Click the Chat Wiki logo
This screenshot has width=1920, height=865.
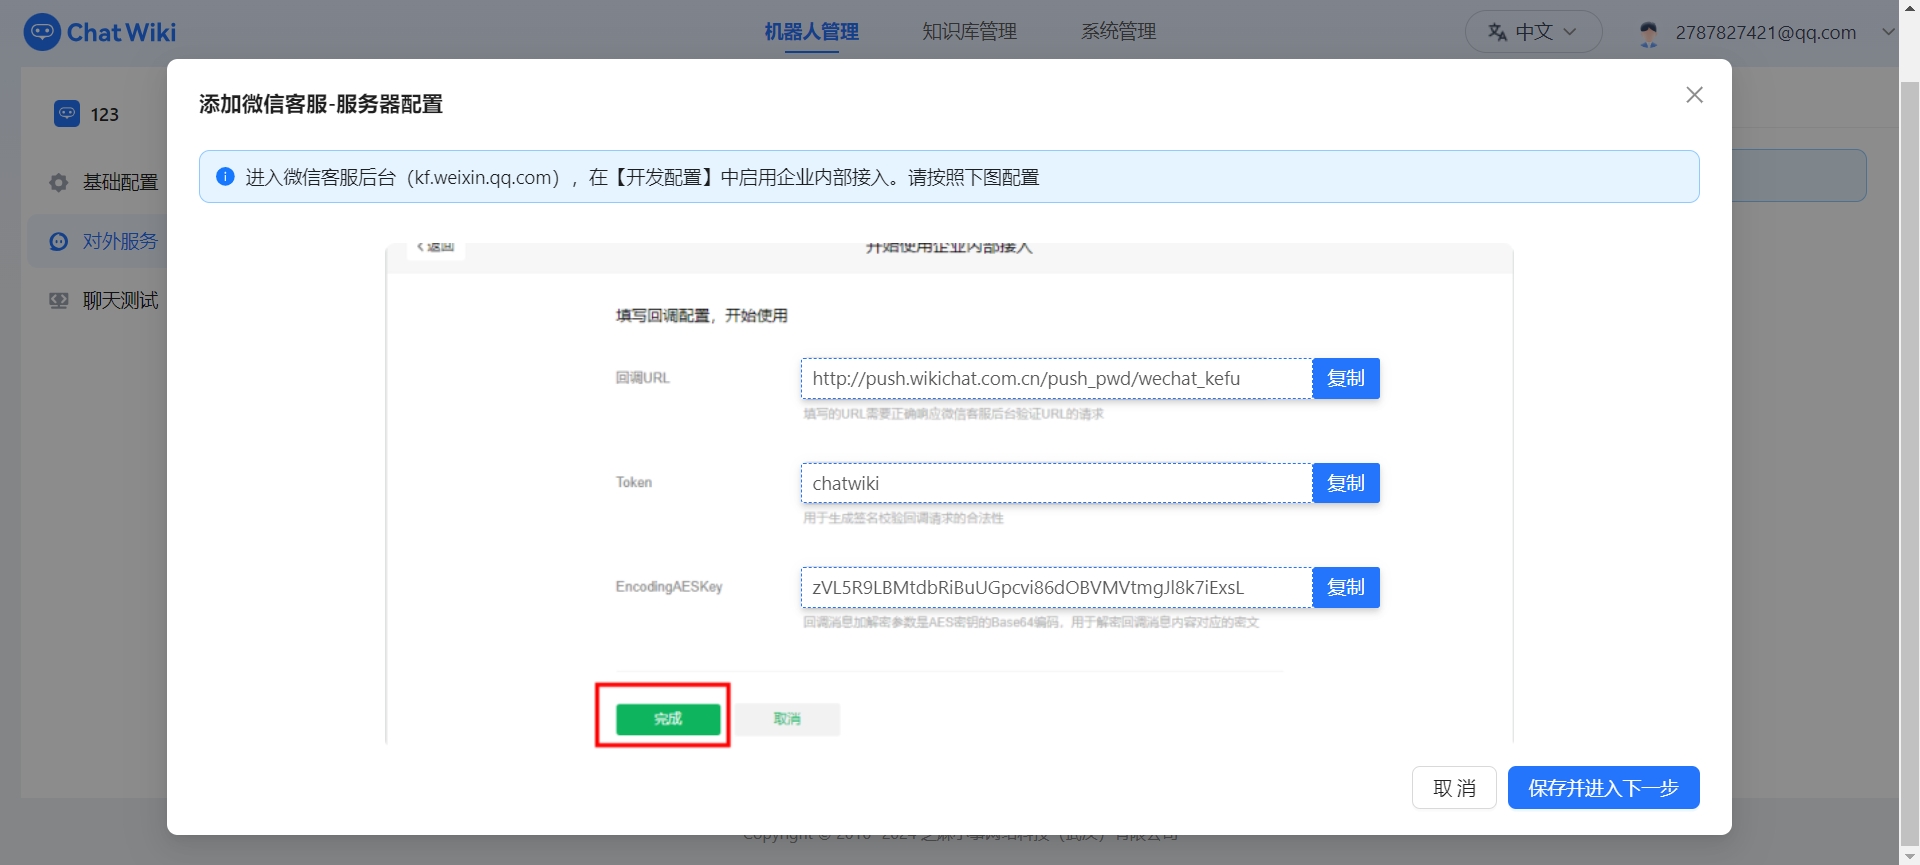point(100,32)
